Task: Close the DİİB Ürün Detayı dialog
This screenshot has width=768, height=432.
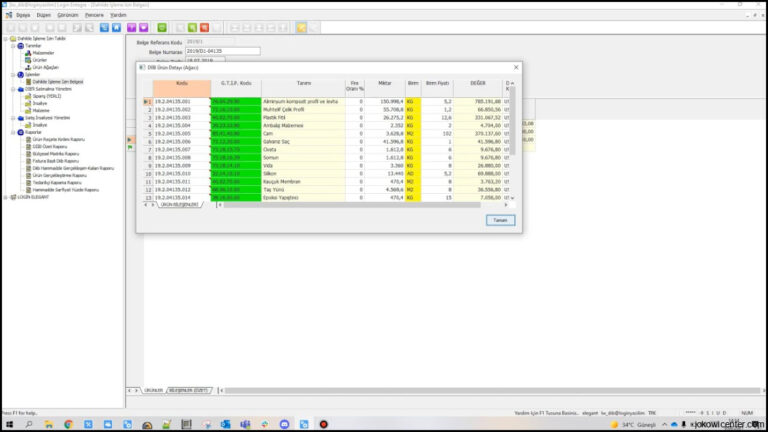Action: 514,68
